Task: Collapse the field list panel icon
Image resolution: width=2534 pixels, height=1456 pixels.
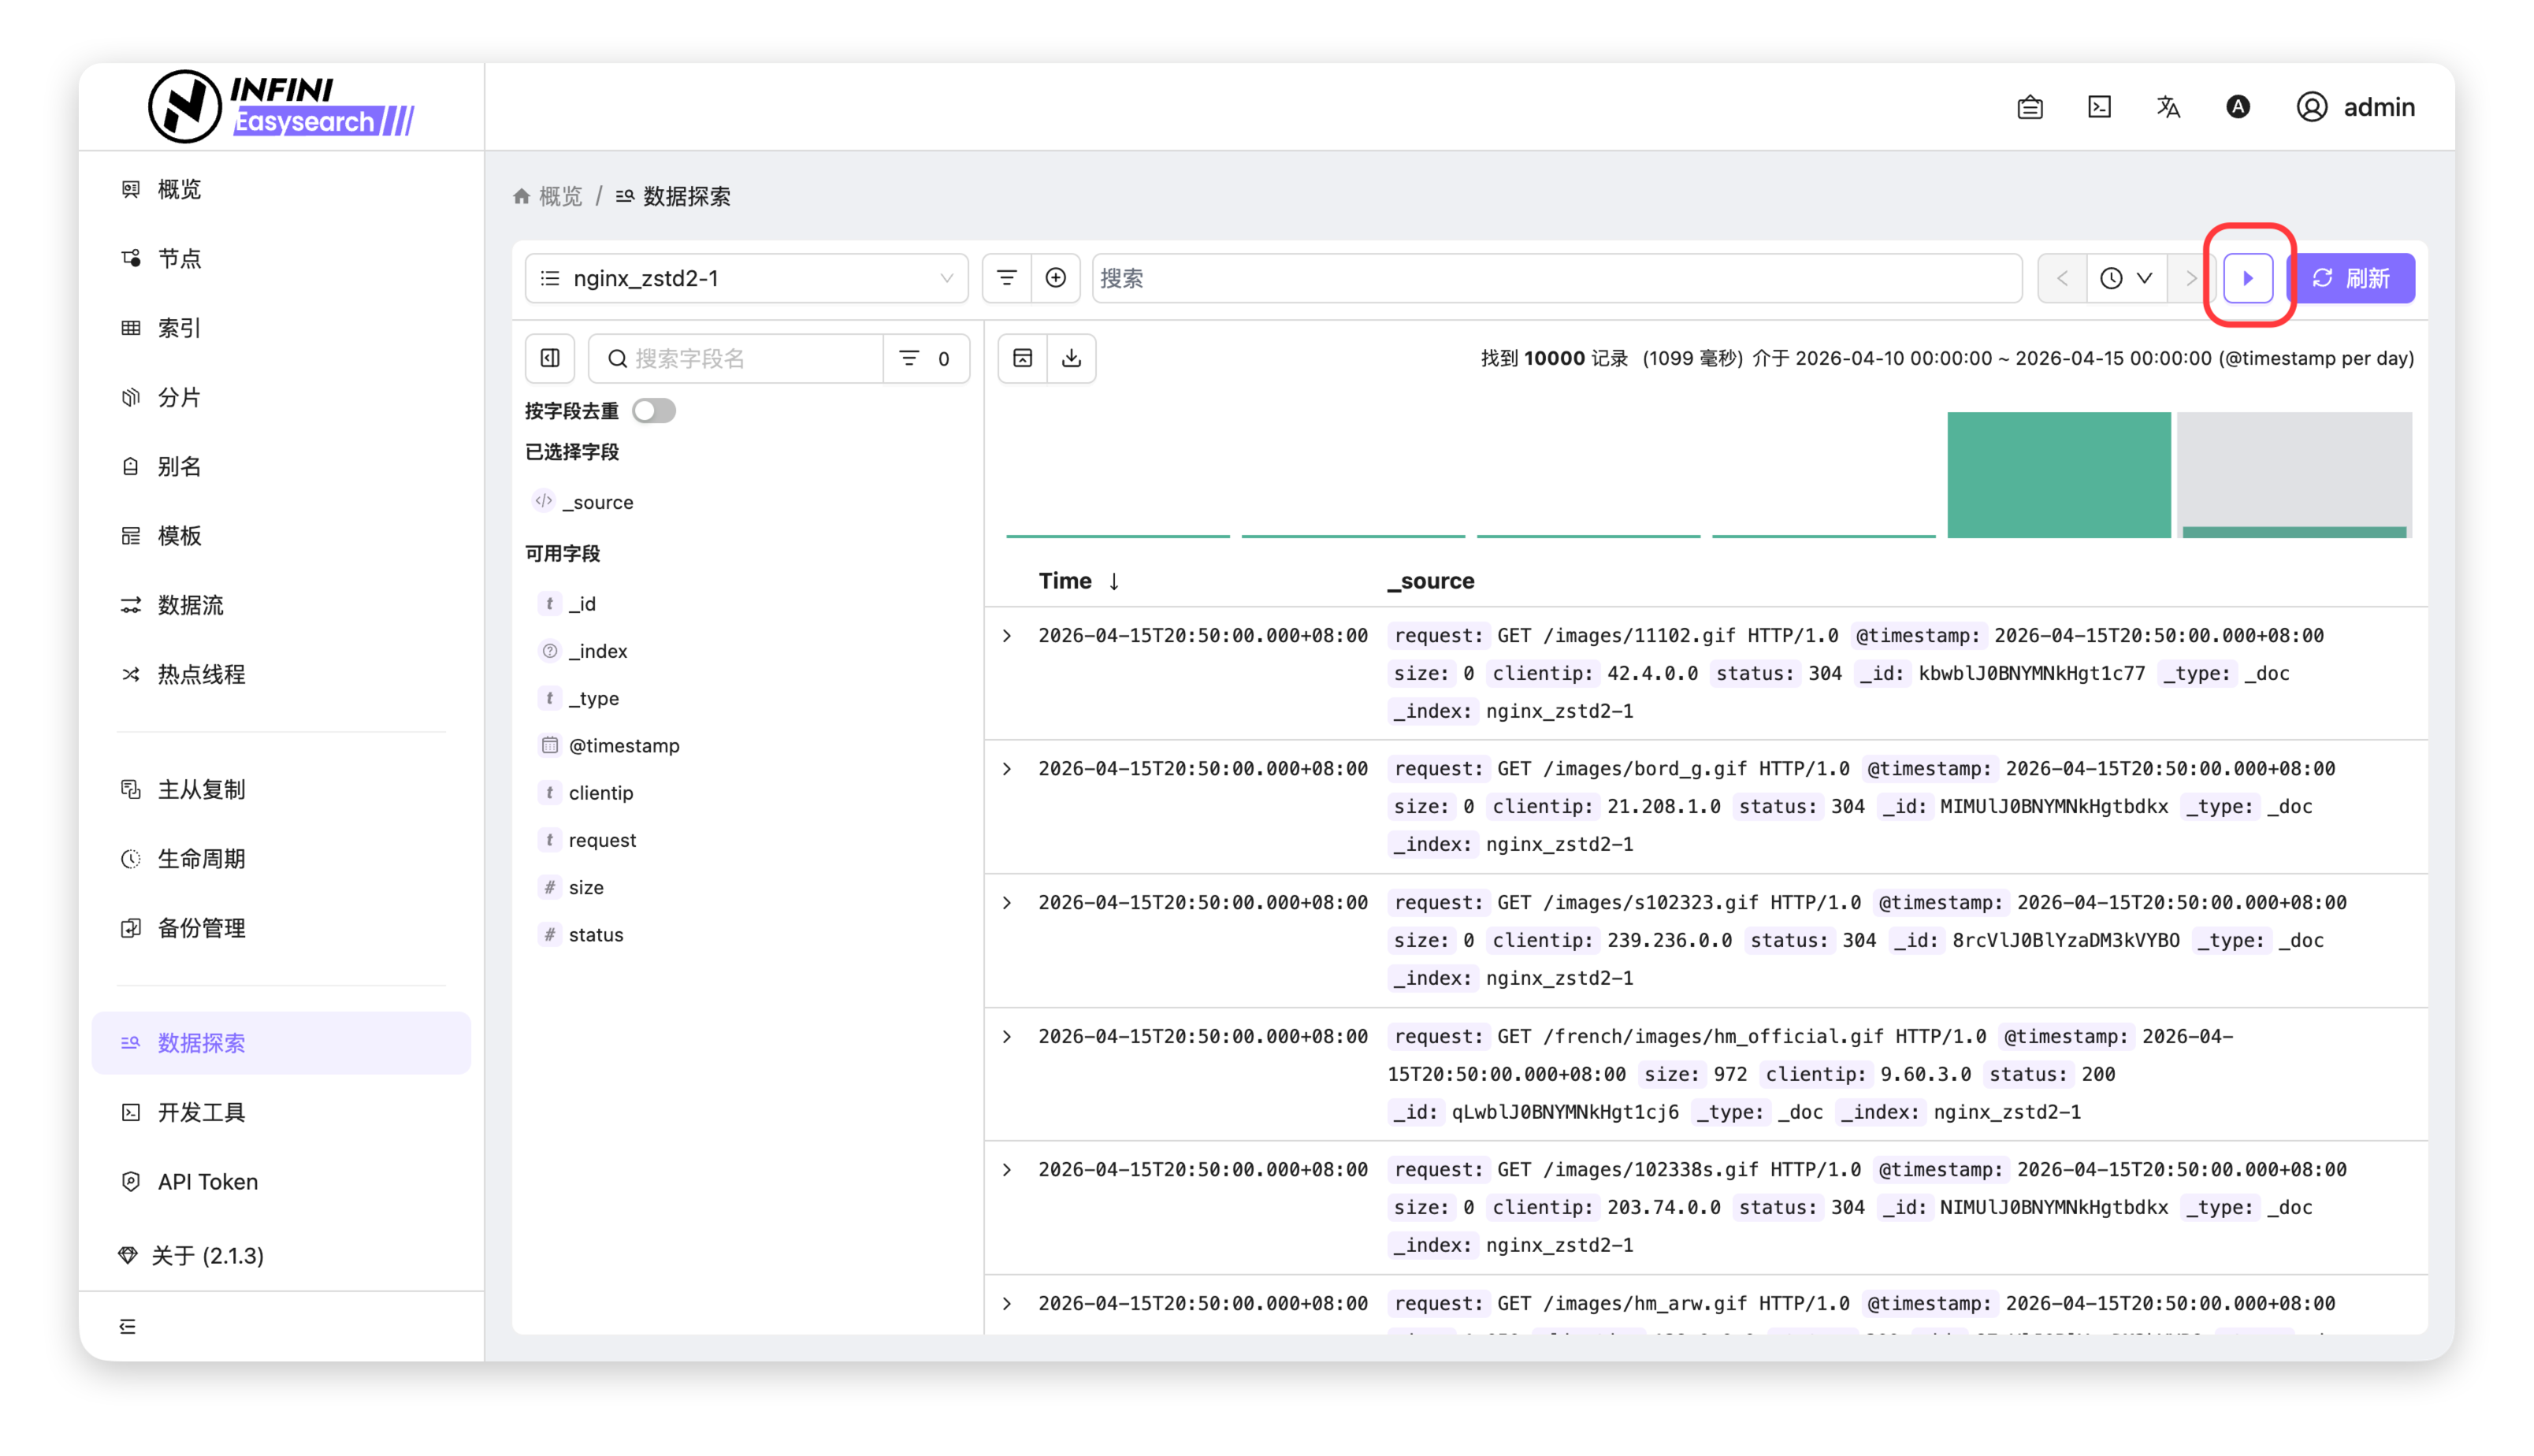Action: pos(550,358)
